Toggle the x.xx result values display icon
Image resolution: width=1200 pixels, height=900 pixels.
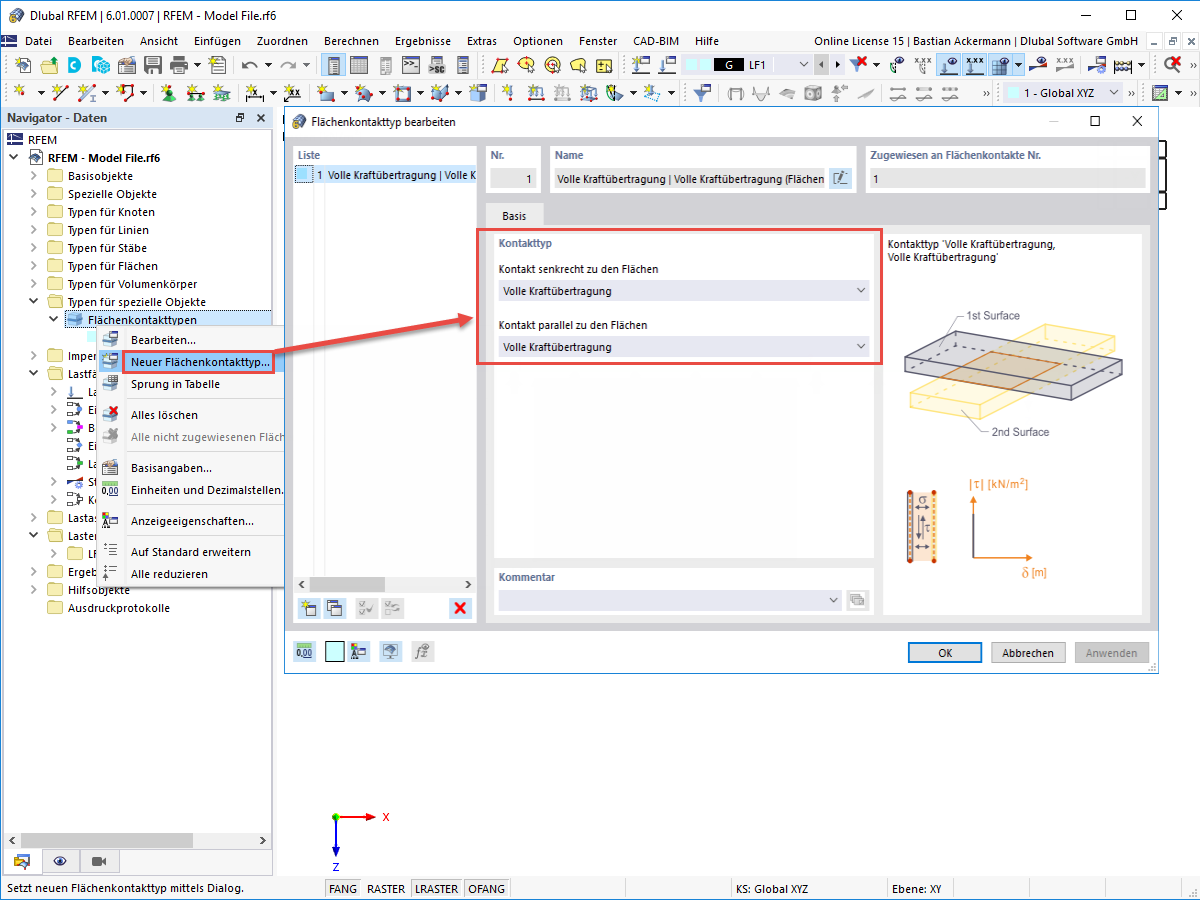point(974,65)
